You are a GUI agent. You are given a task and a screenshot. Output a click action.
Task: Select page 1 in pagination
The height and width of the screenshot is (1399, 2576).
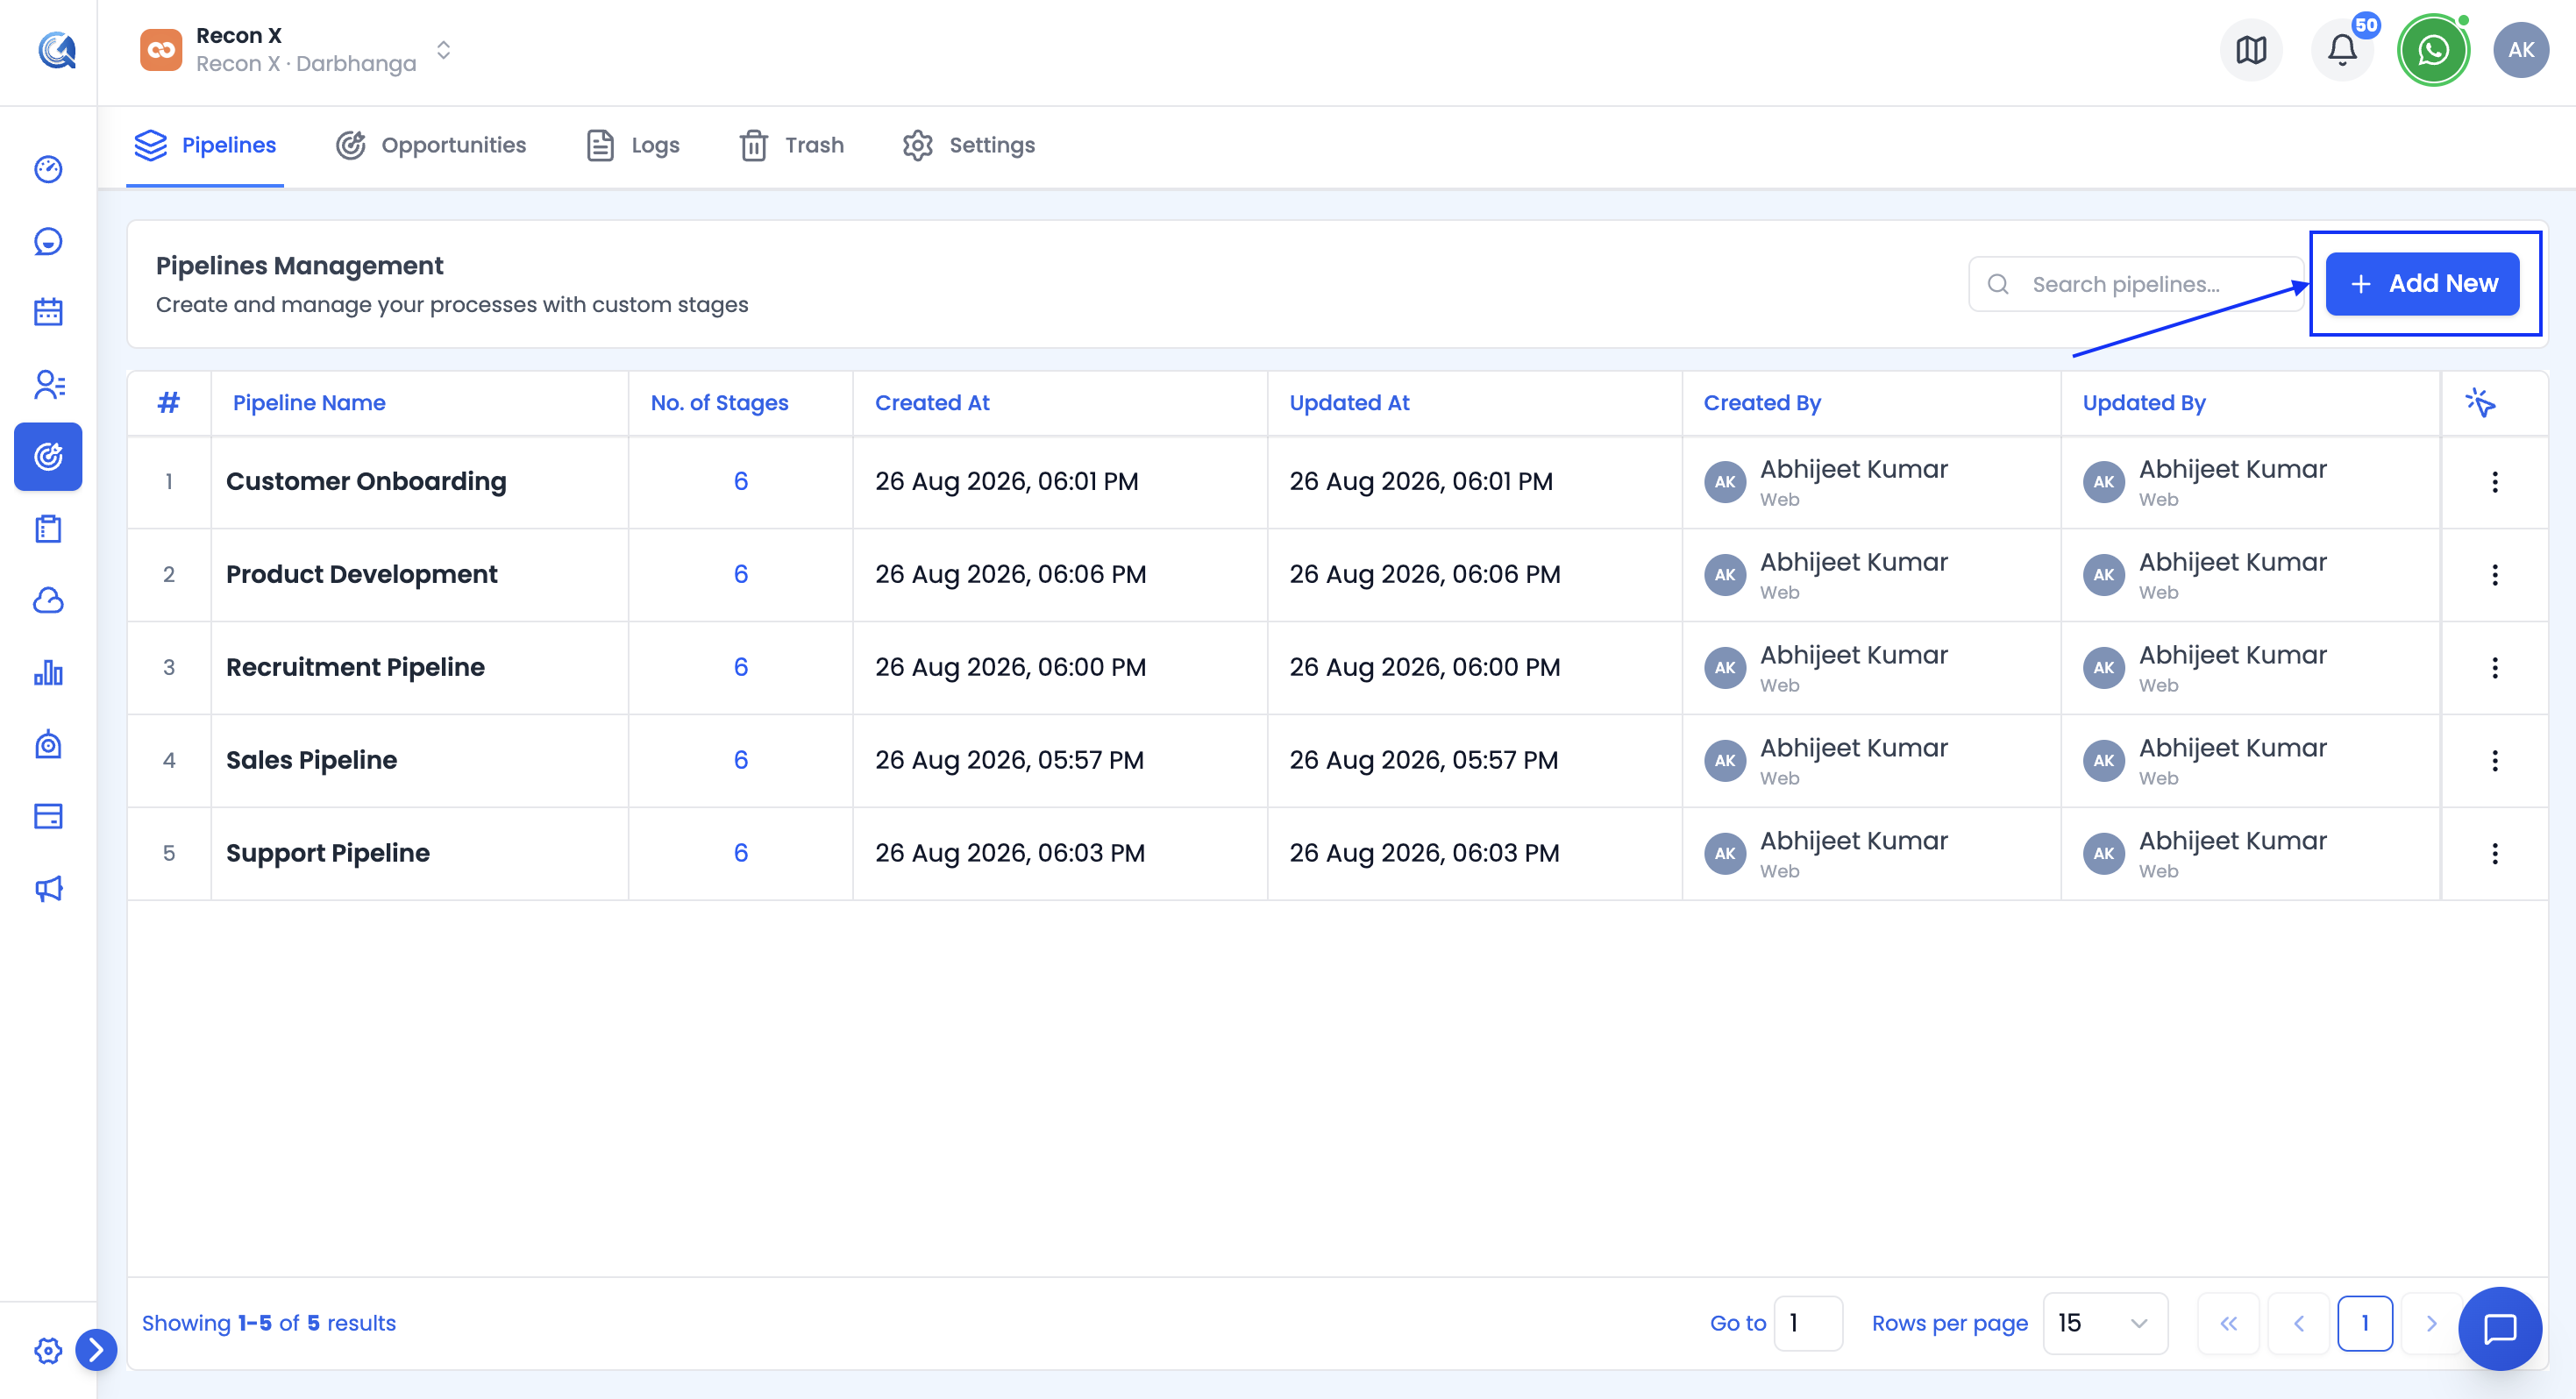(x=2365, y=1323)
